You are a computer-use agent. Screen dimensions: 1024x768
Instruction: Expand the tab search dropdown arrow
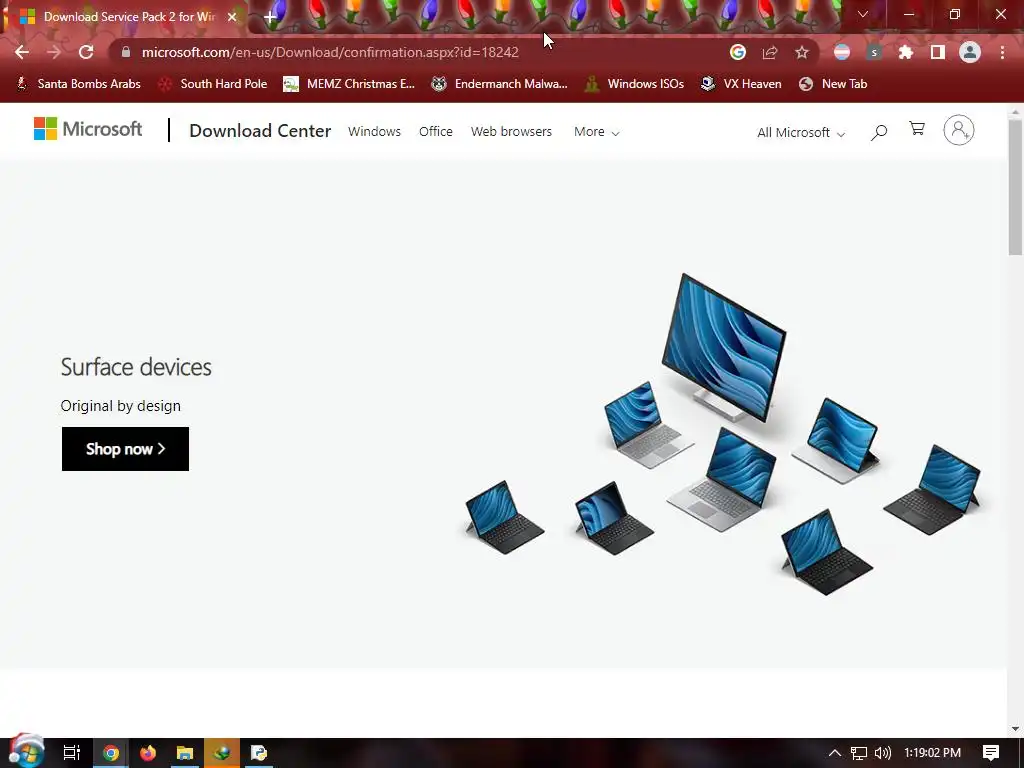pos(863,14)
